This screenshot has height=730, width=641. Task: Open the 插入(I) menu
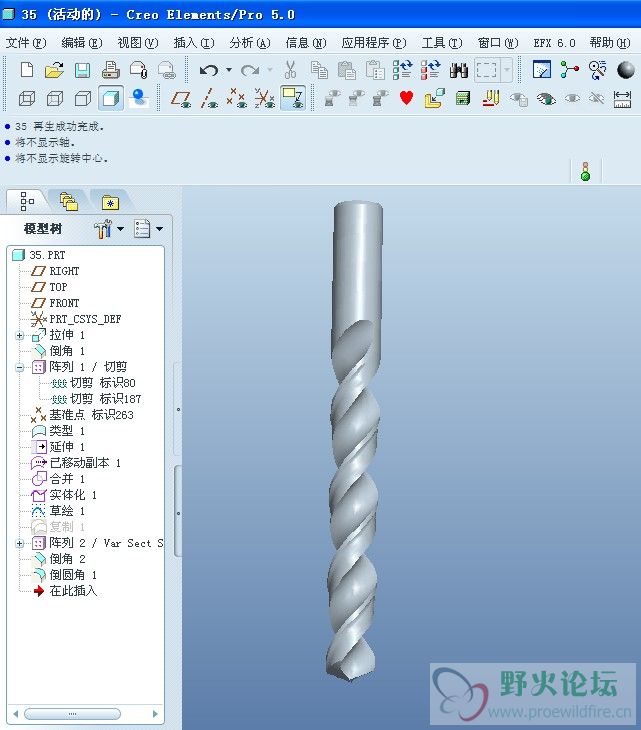194,43
